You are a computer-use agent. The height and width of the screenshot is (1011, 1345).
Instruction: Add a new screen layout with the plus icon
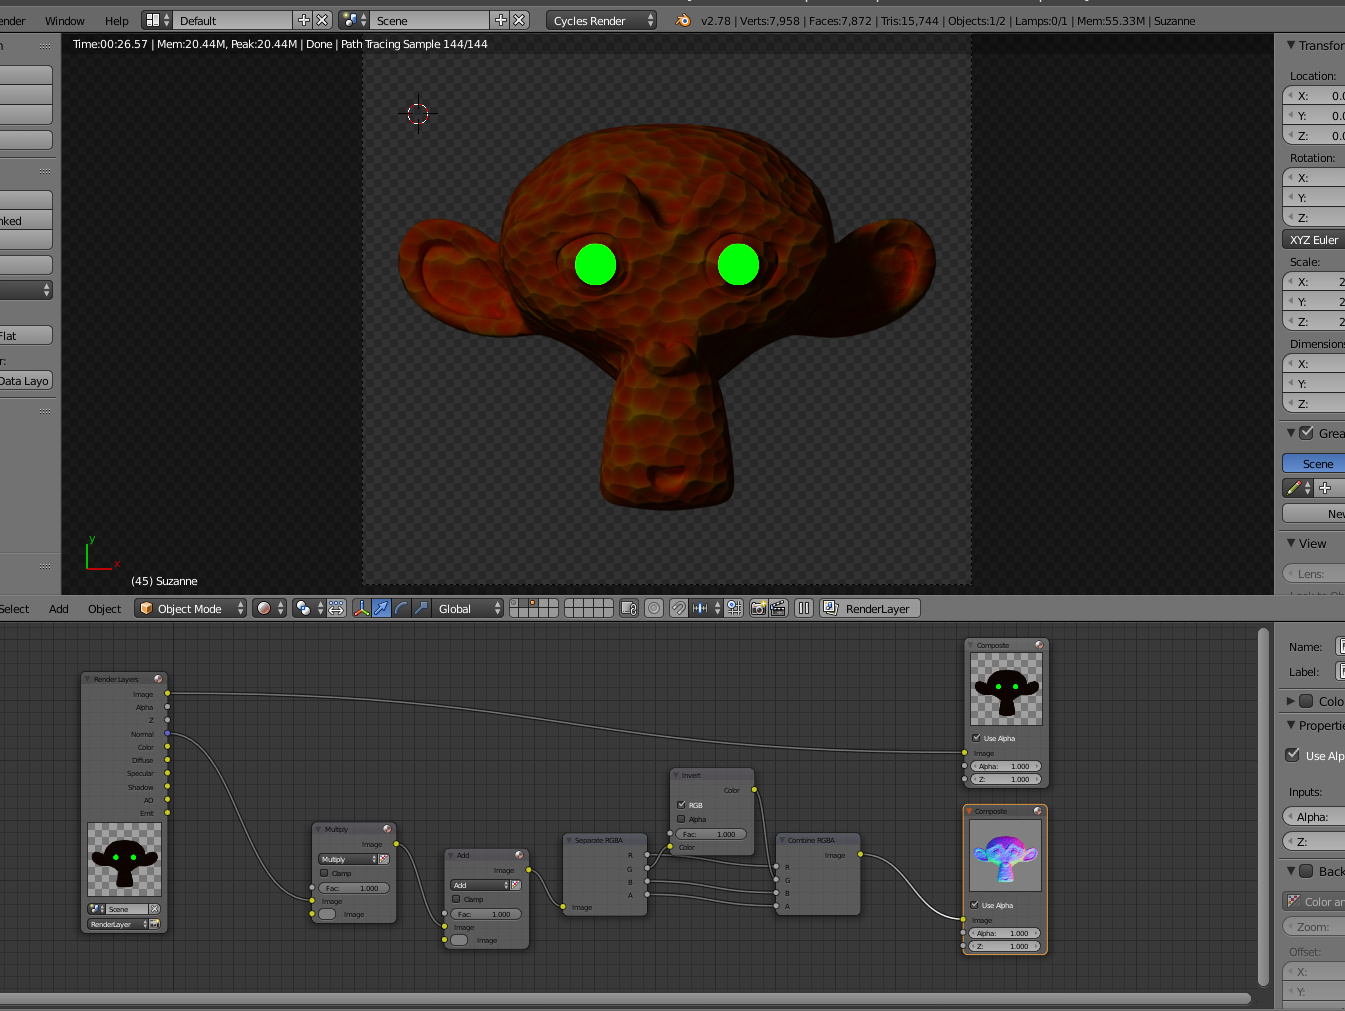[303, 20]
